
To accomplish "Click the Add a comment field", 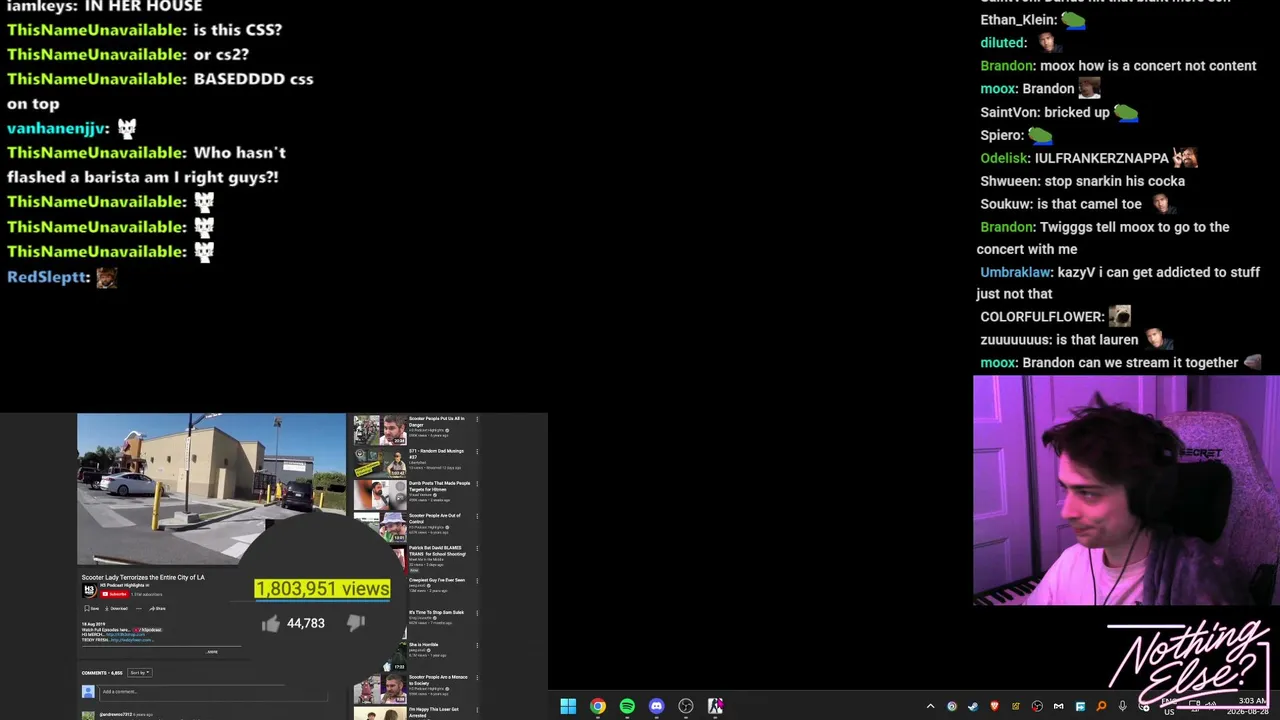I will [213, 692].
